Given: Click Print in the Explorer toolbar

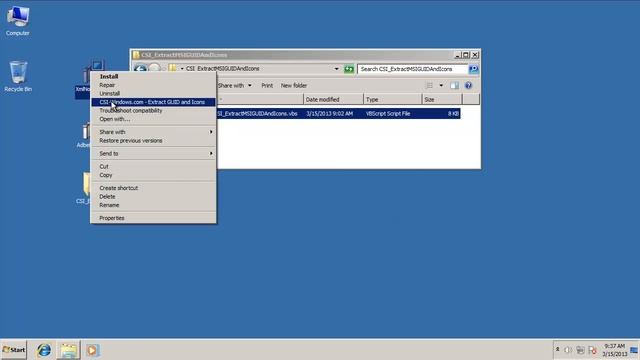Looking at the screenshot, I should (267, 85).
